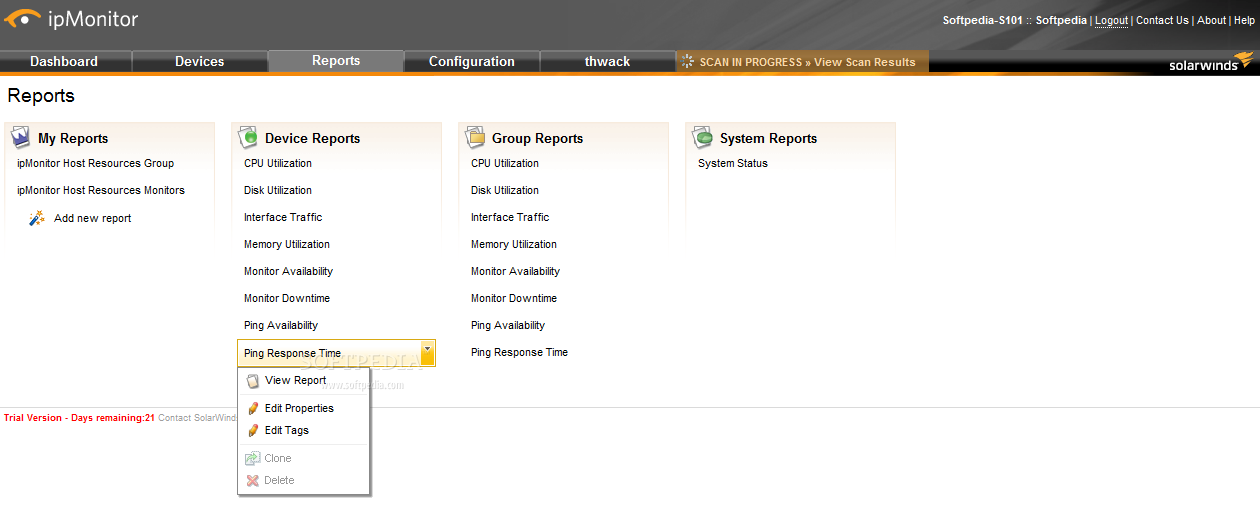Click the My Reports section icon
The image size is (1260, 506).
click(20, 137)
